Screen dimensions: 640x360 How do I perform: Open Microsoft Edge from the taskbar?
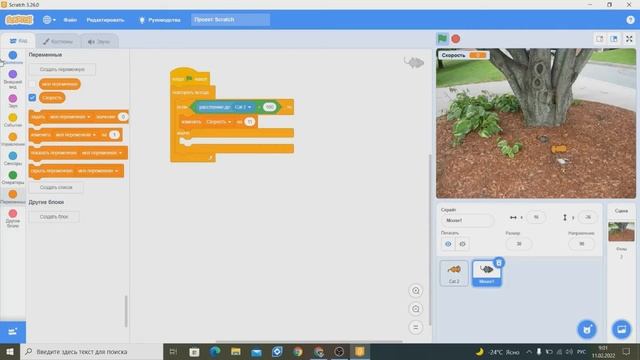215,351
